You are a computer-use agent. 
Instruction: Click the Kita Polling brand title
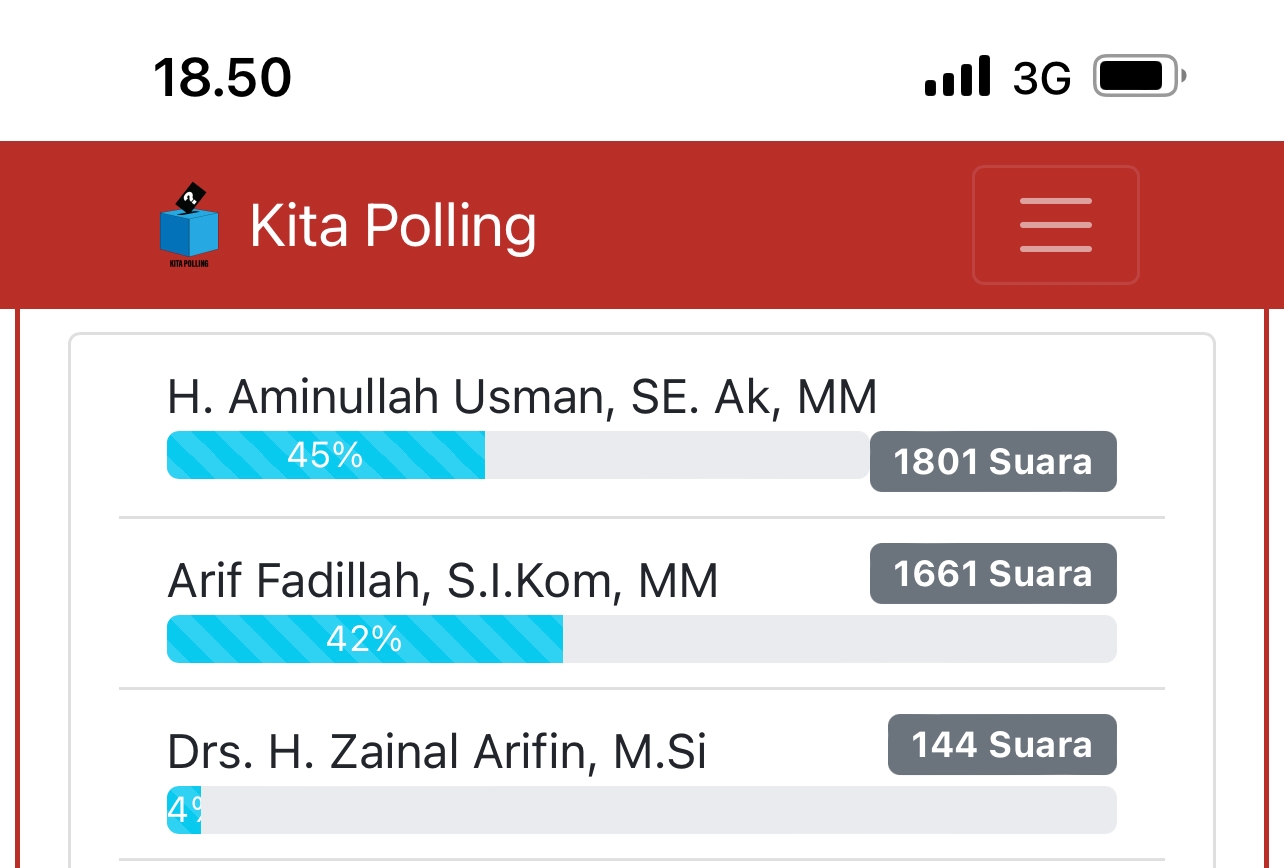[392, 226]
